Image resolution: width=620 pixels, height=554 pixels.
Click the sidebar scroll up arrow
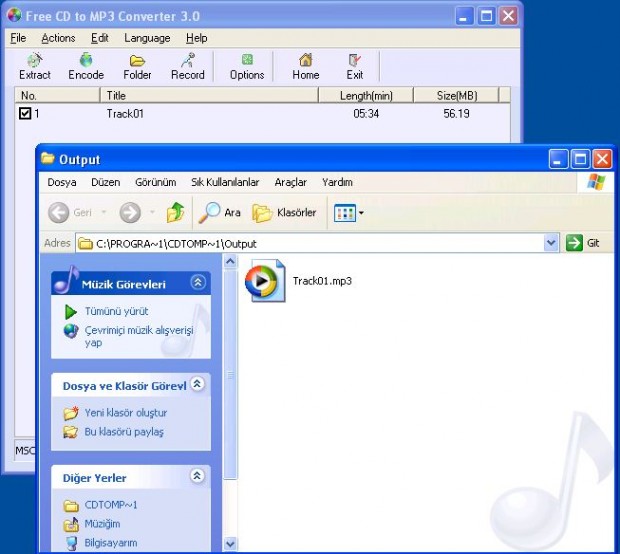pos(230,262)
